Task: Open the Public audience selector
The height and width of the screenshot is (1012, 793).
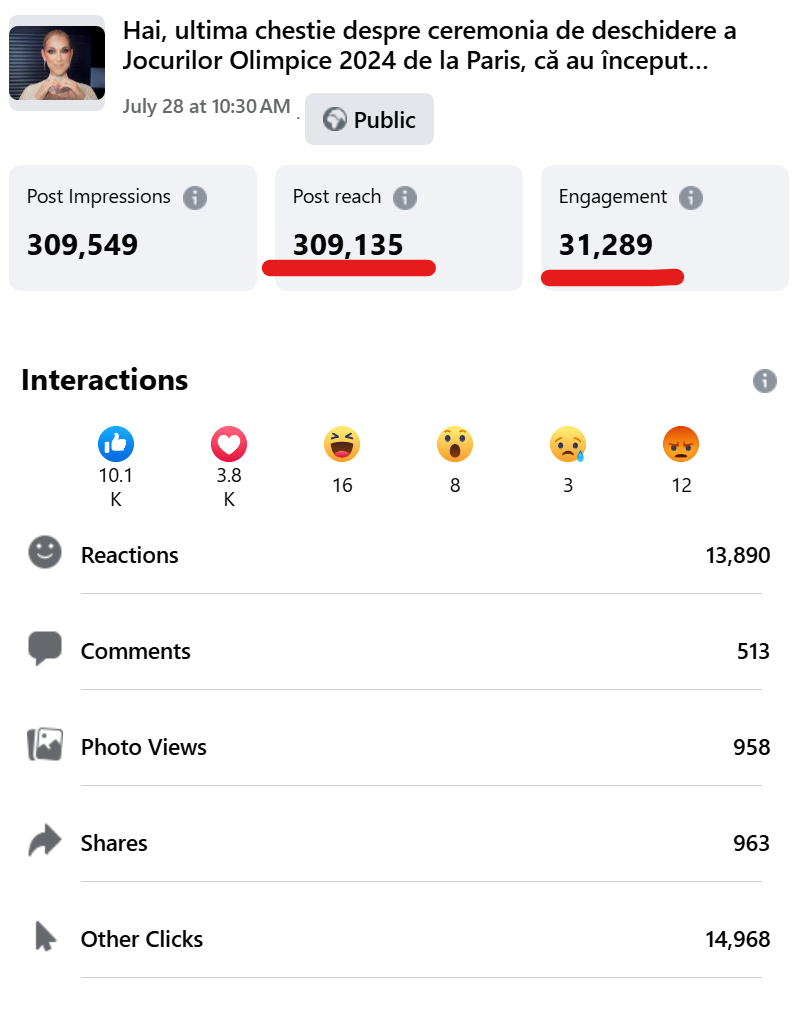Action: pos(370,120)
